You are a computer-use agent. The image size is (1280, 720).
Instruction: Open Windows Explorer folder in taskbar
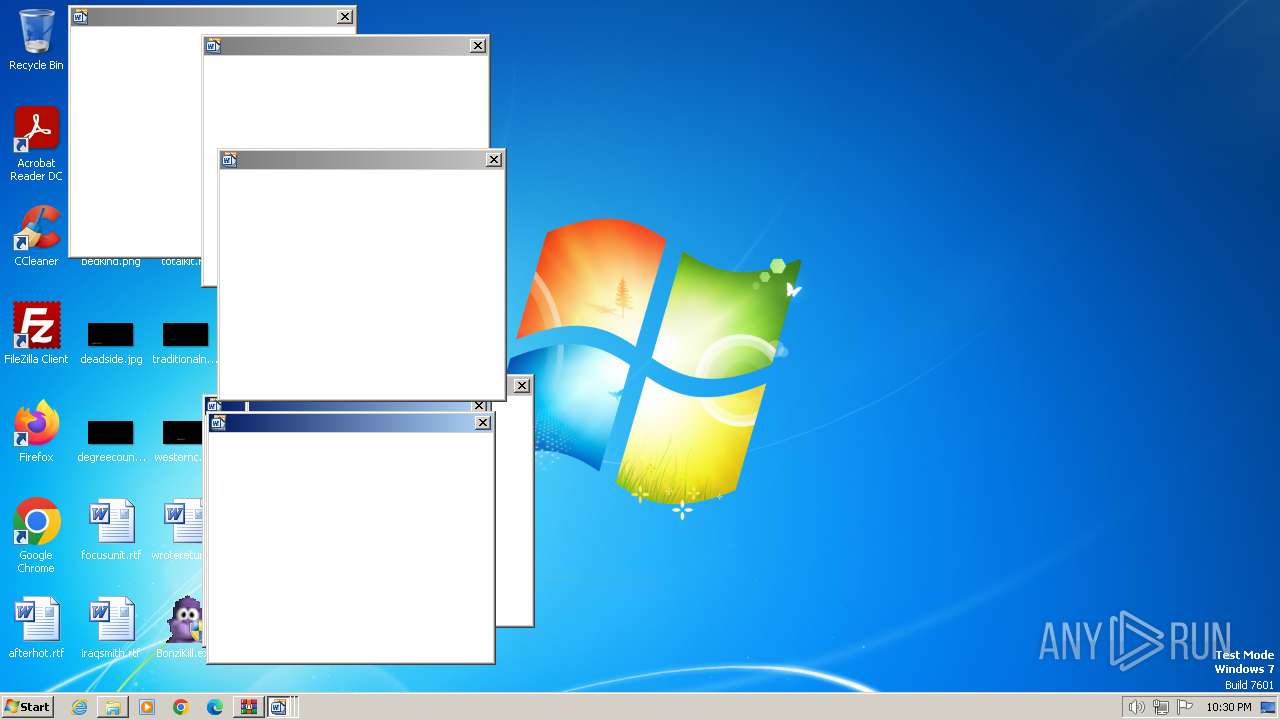[113, 707]
